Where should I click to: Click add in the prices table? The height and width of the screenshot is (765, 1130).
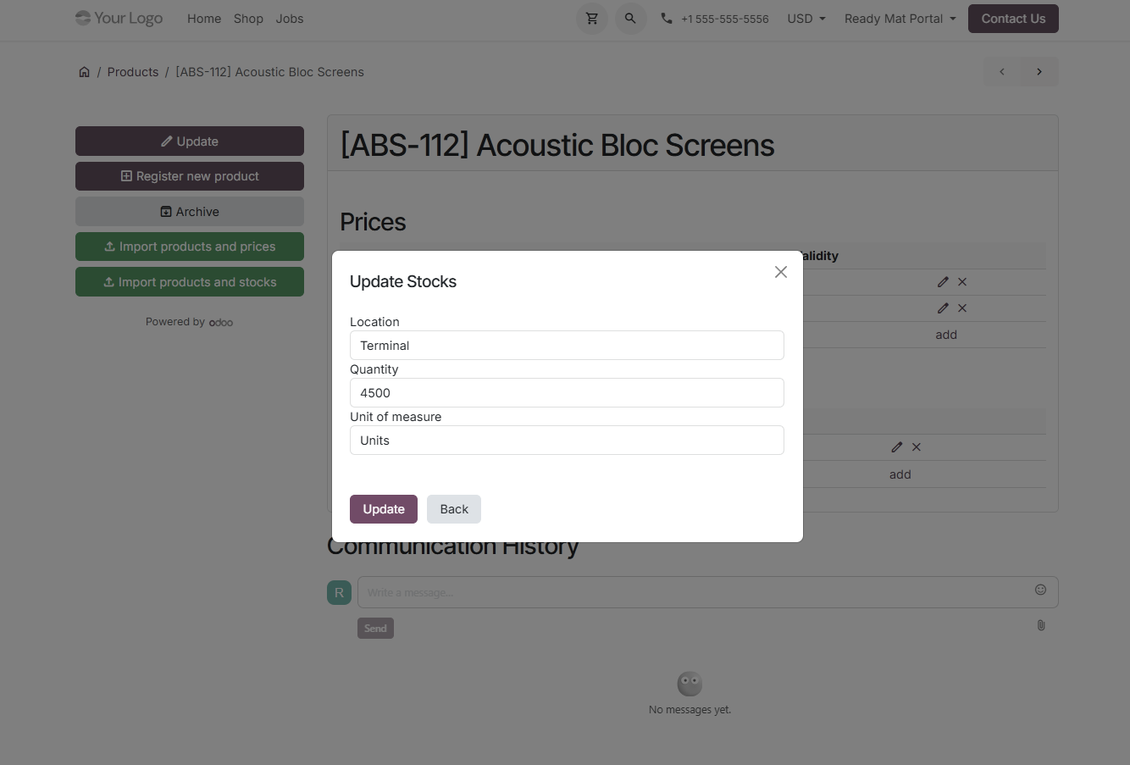(946, 335)
